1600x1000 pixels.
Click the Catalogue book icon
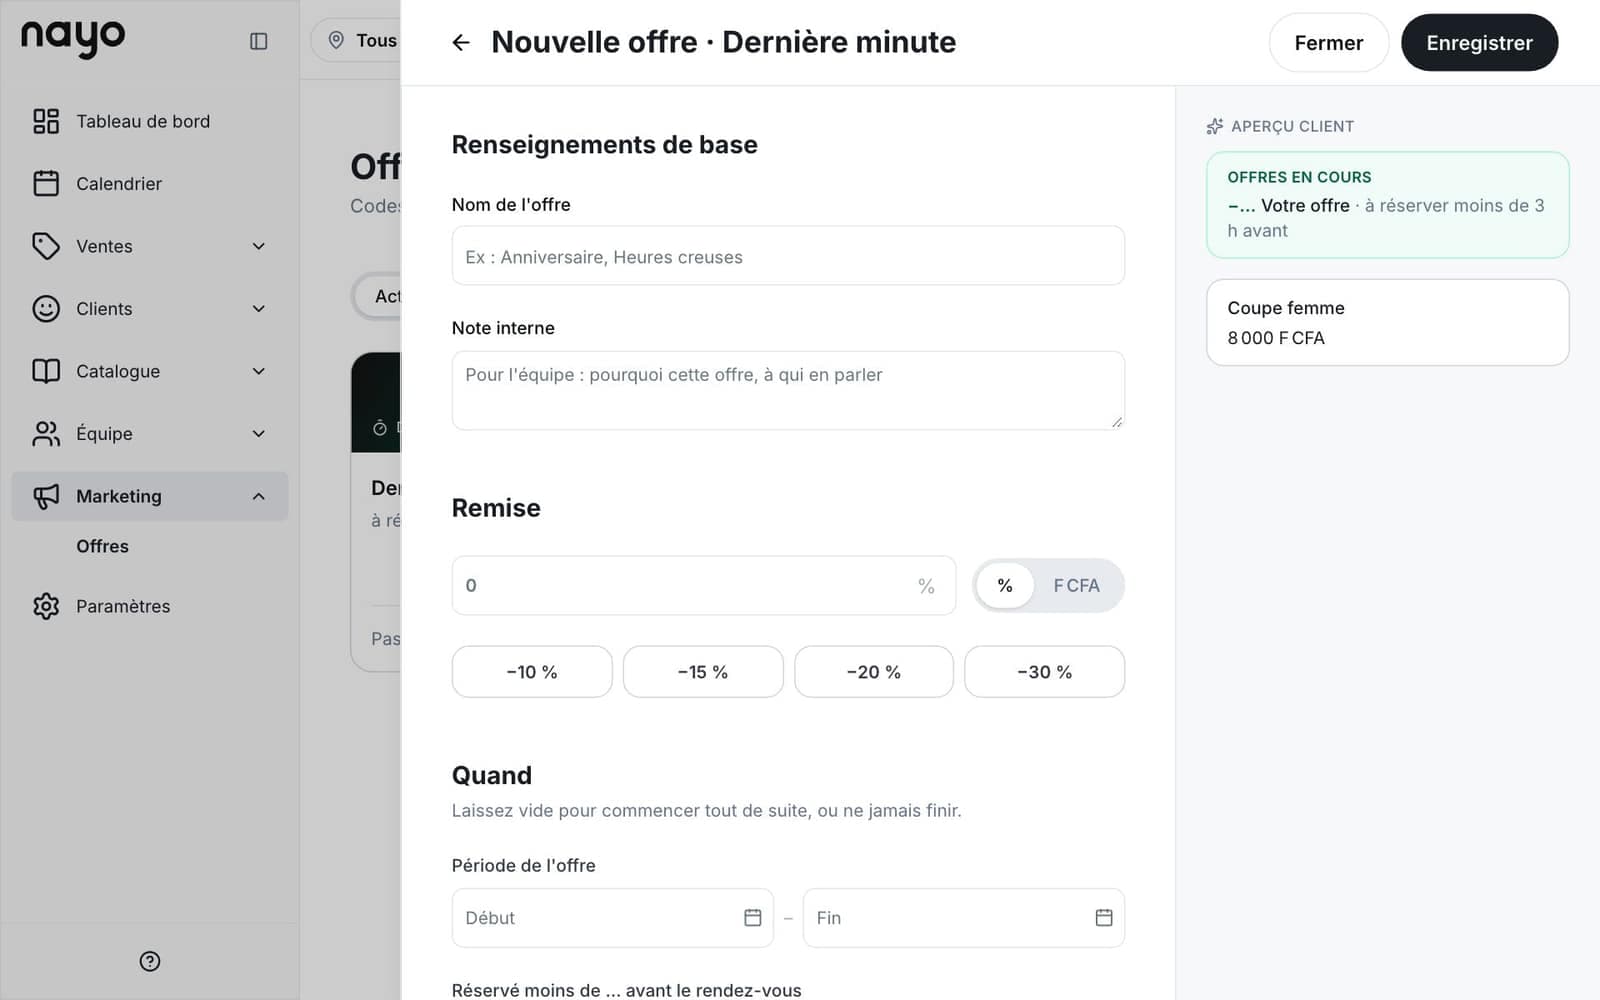46,371
